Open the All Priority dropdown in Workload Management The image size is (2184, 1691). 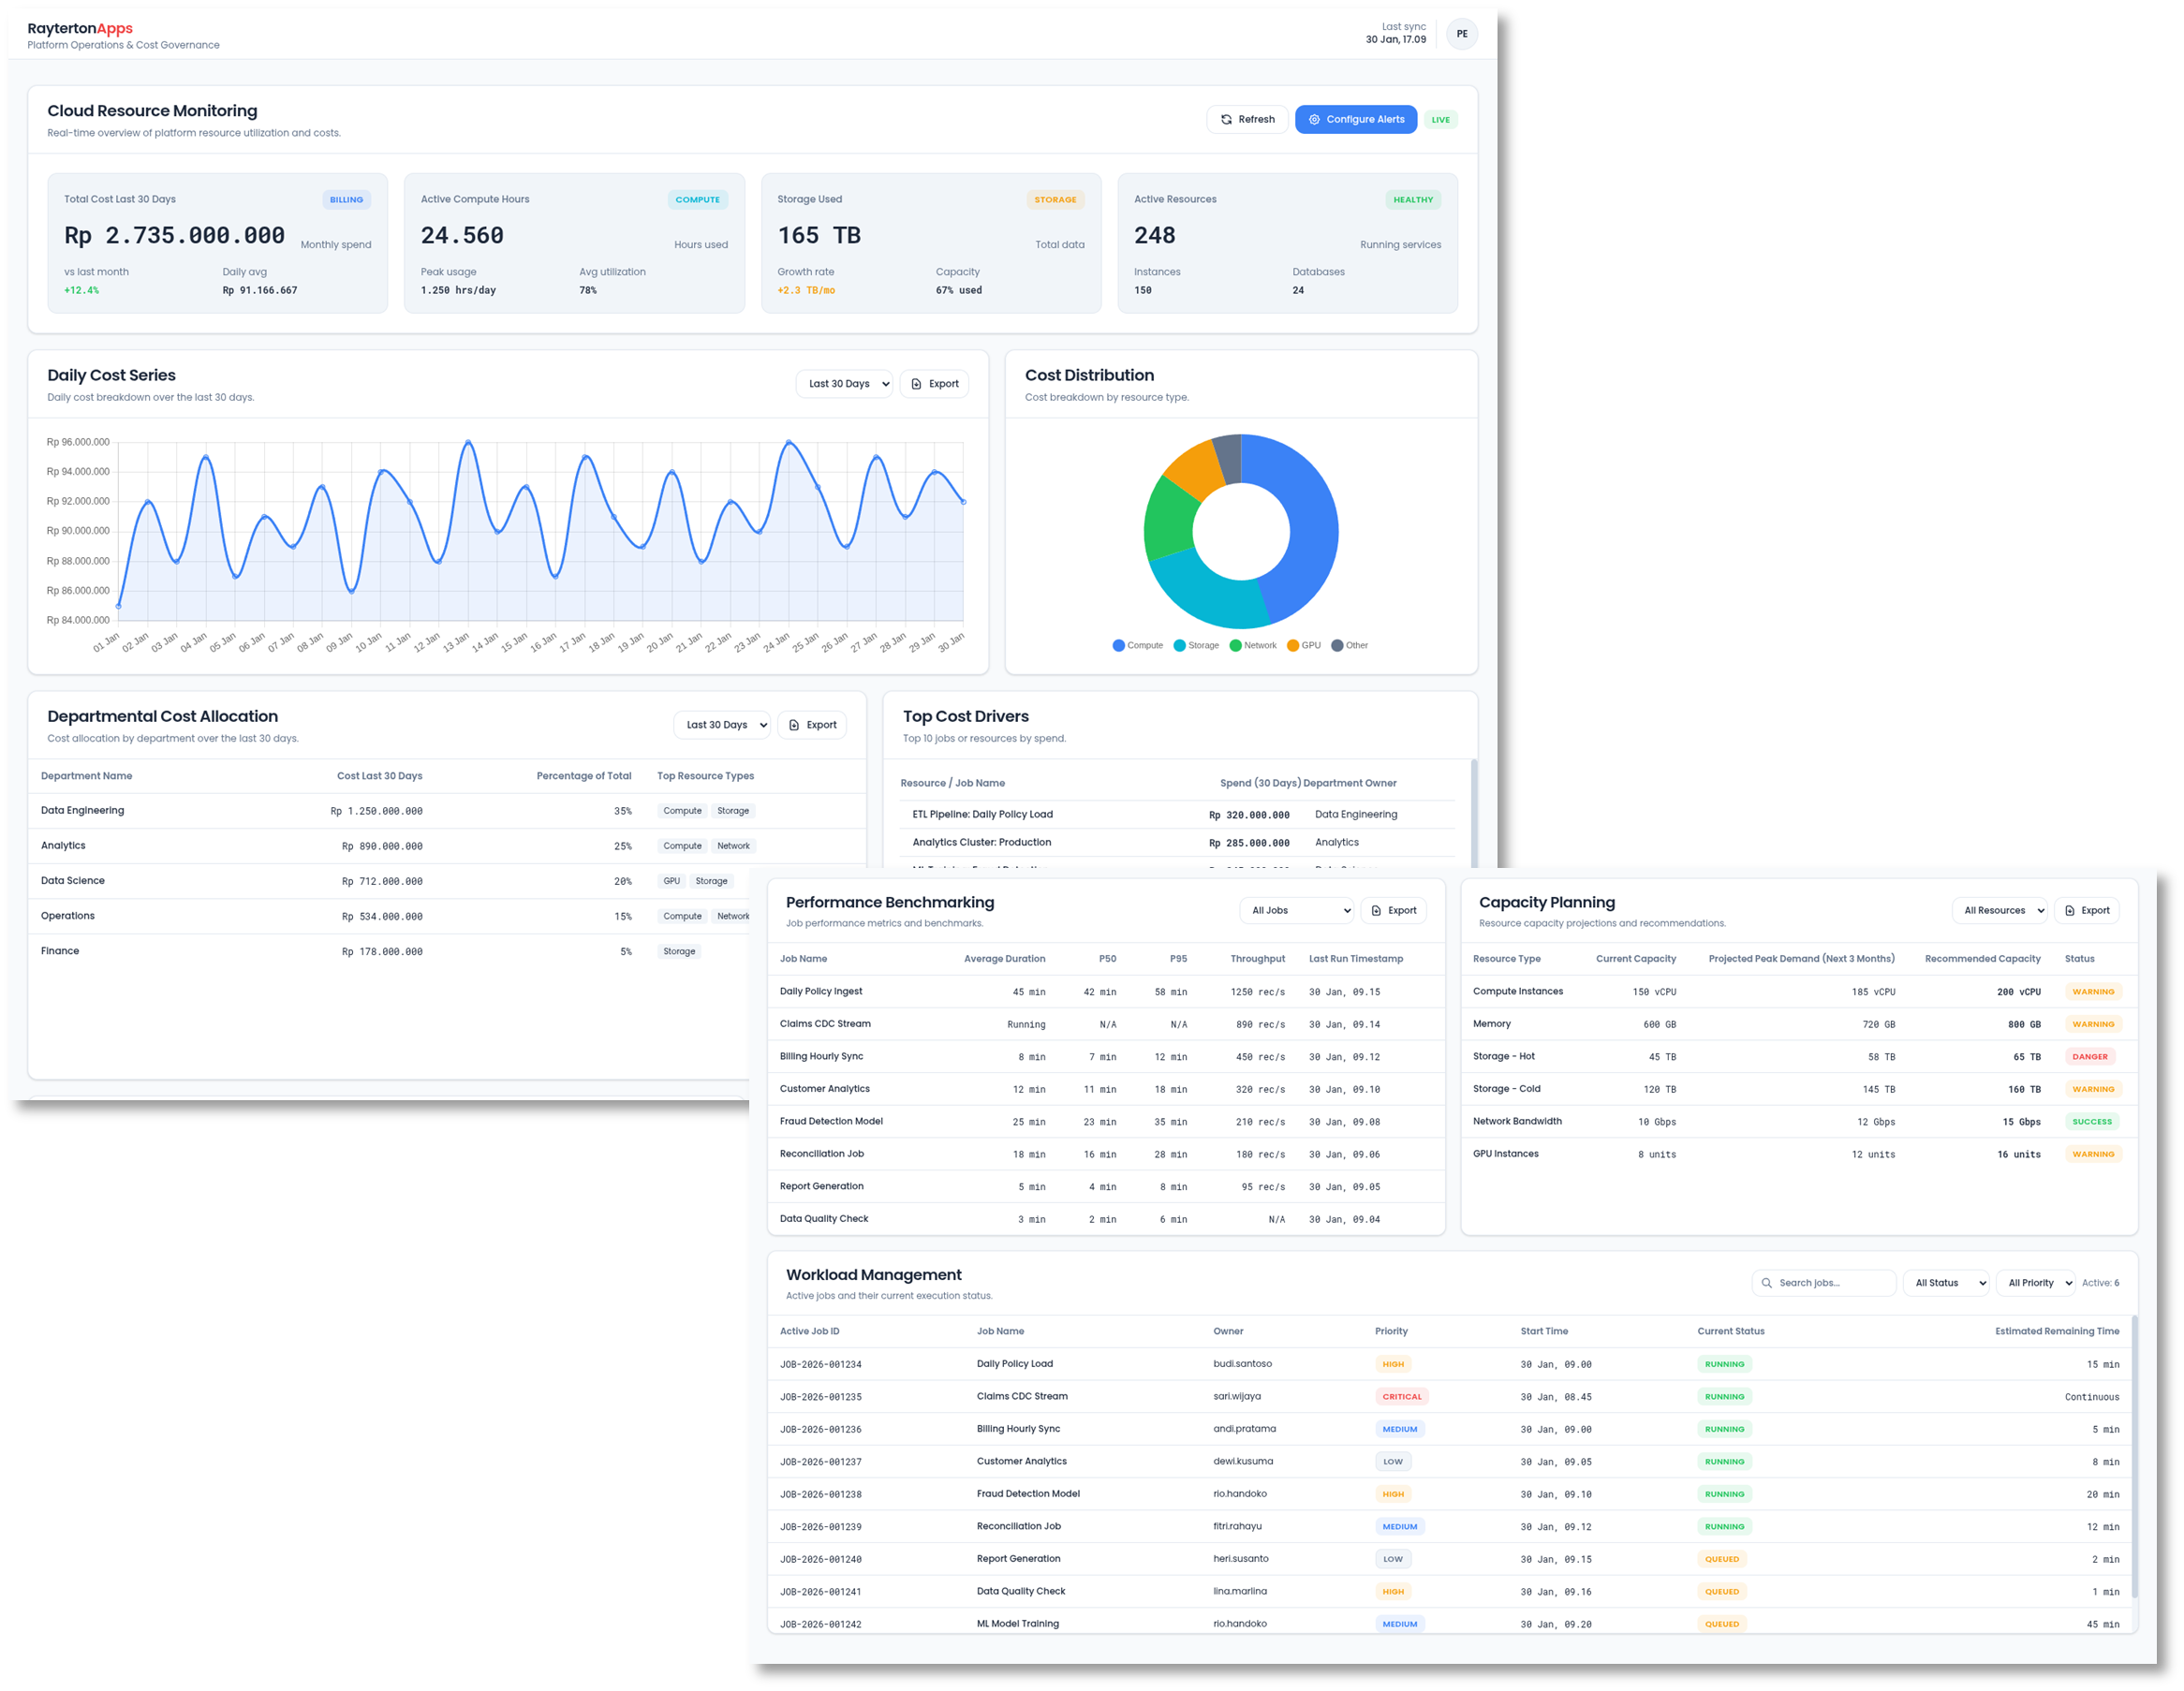(x=2035, y=1282)
